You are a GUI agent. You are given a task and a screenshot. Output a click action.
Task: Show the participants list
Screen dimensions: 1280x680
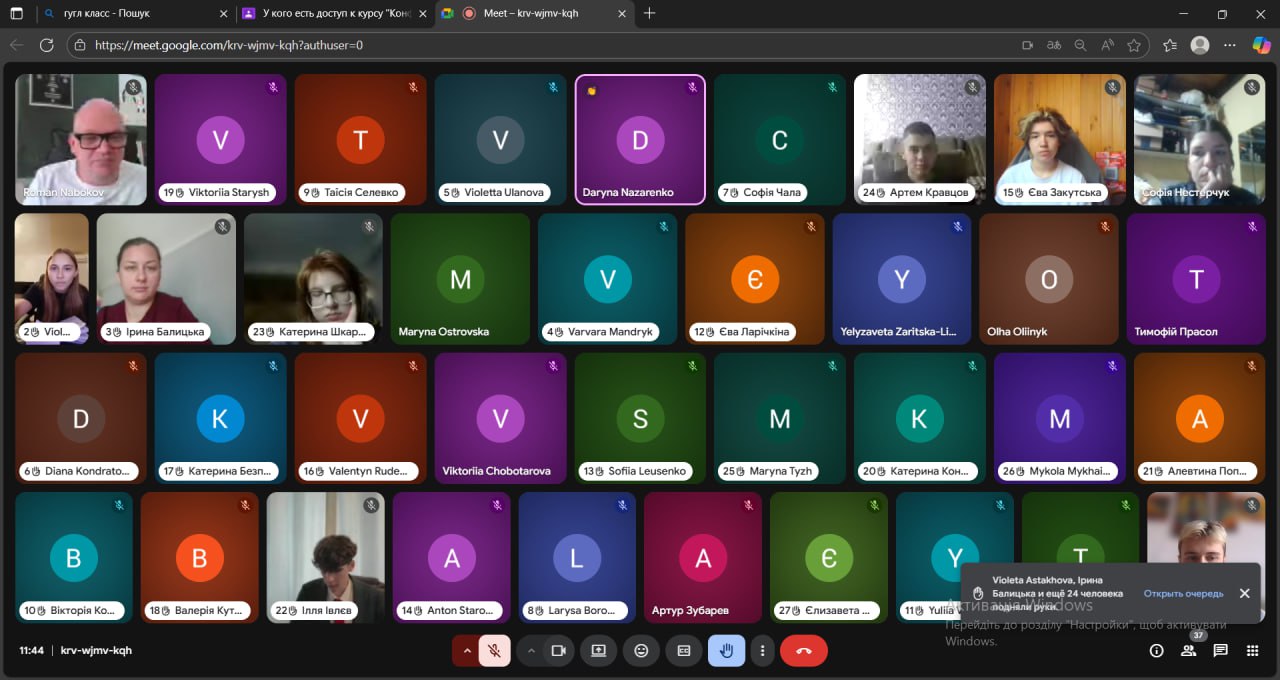tap(1188, 650)
